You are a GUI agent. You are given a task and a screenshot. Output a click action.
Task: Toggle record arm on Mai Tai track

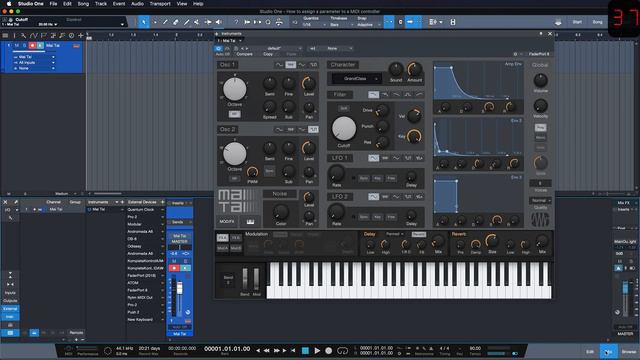point(32,45)
